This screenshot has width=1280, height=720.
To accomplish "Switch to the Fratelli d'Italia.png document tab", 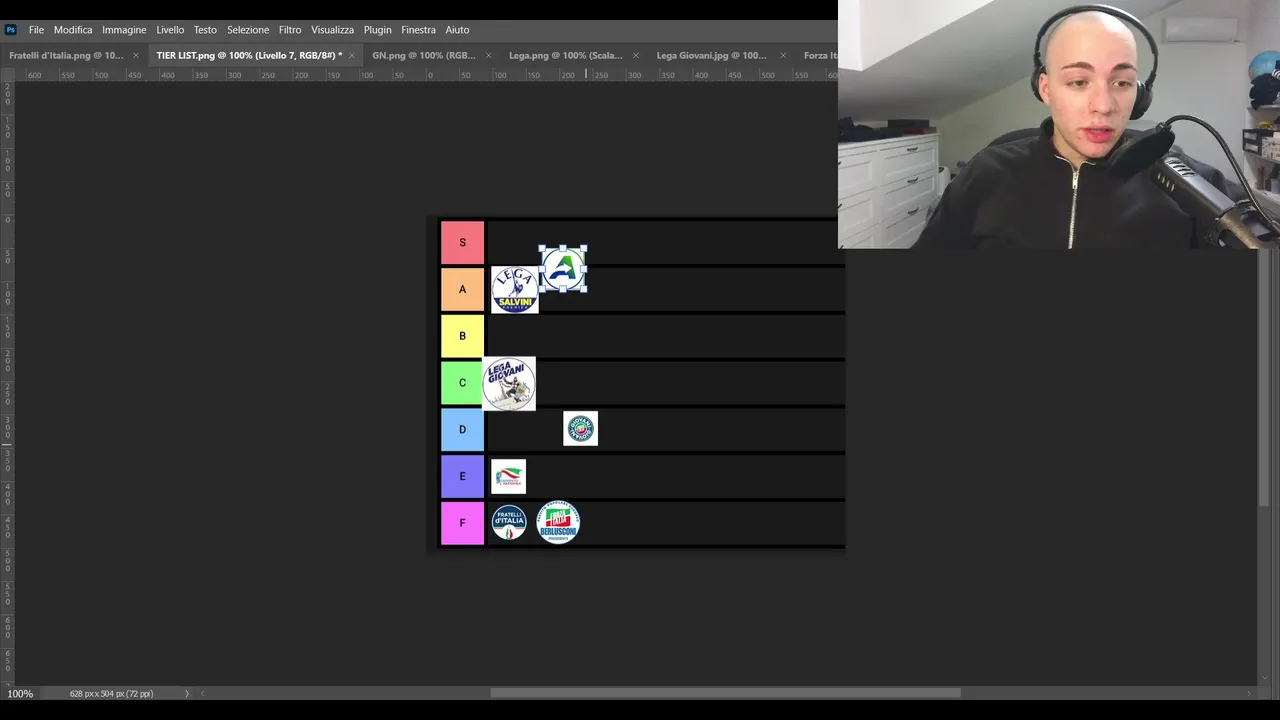I will click(x=66, y=55).
